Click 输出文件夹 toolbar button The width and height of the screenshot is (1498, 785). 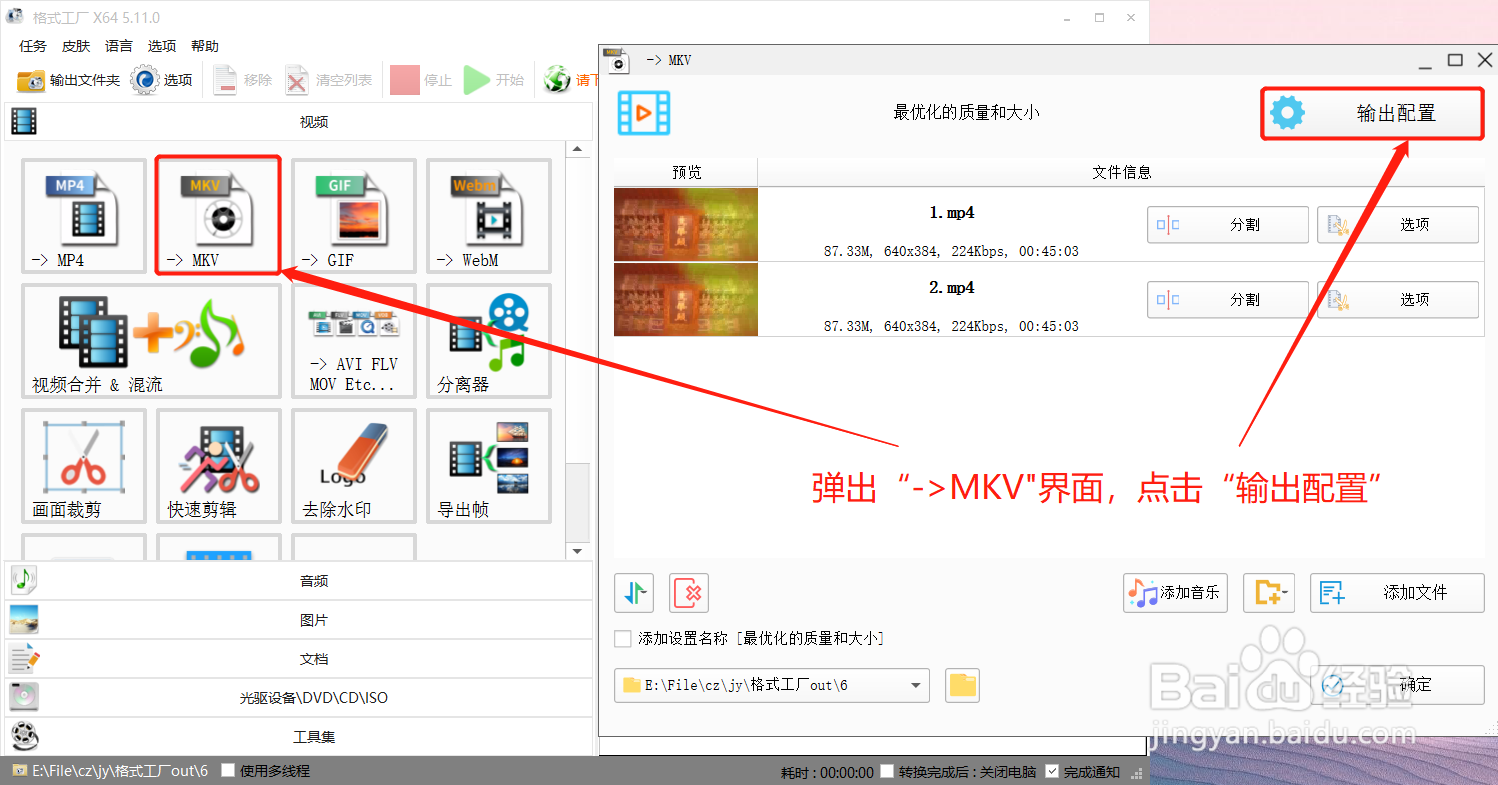[x=69, y=80]
